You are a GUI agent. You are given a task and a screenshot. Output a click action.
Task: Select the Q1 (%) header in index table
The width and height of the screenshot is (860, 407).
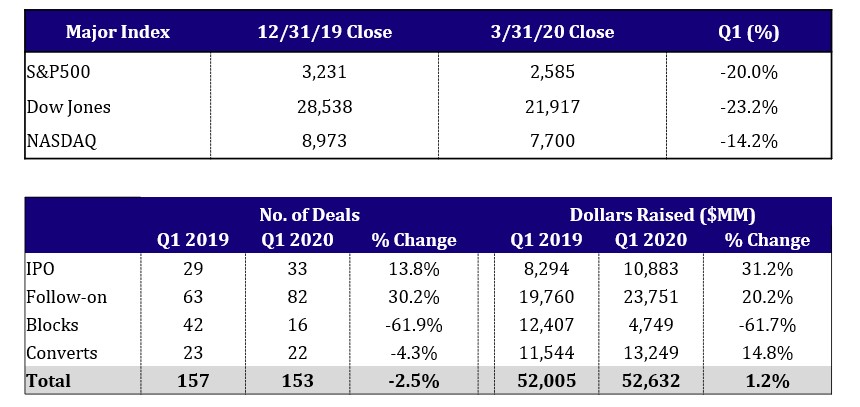tap(750, 32)
